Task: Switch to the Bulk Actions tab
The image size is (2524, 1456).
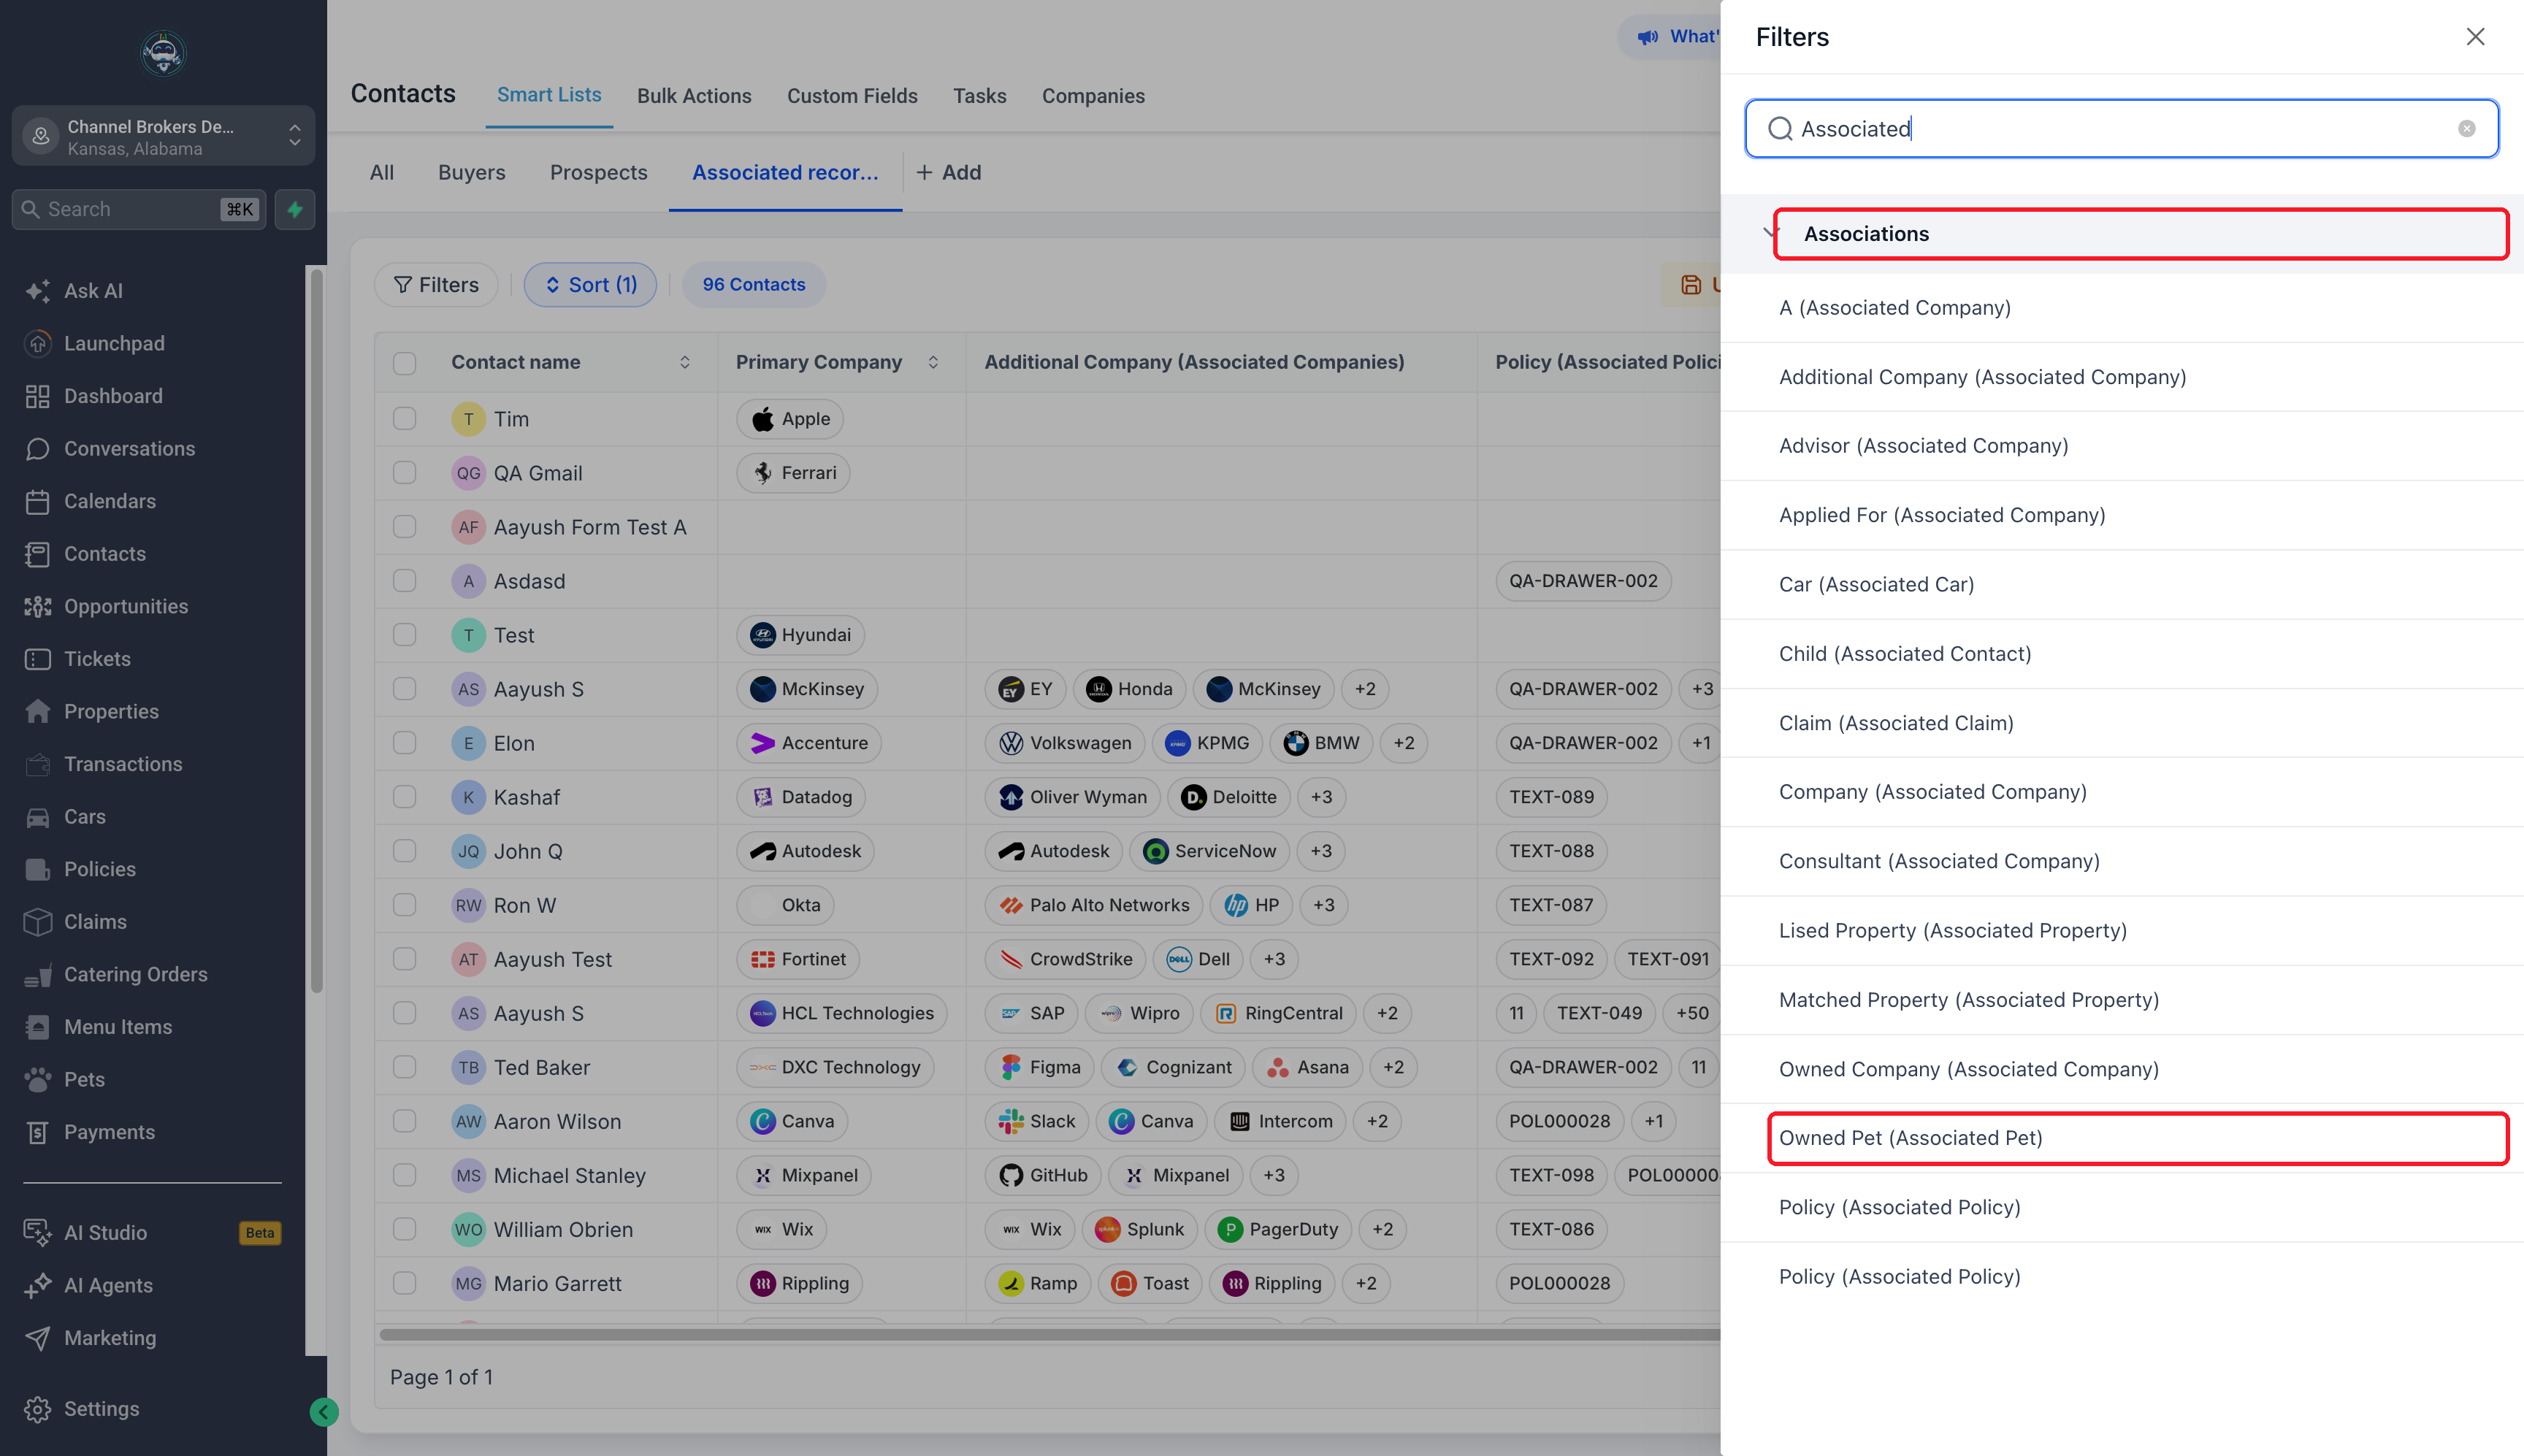Action: 694,96
